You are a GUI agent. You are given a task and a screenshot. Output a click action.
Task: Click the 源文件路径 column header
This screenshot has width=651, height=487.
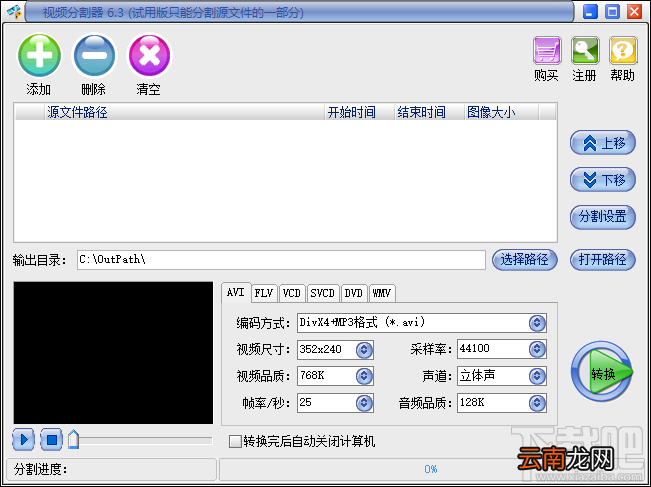click(184, 112)
